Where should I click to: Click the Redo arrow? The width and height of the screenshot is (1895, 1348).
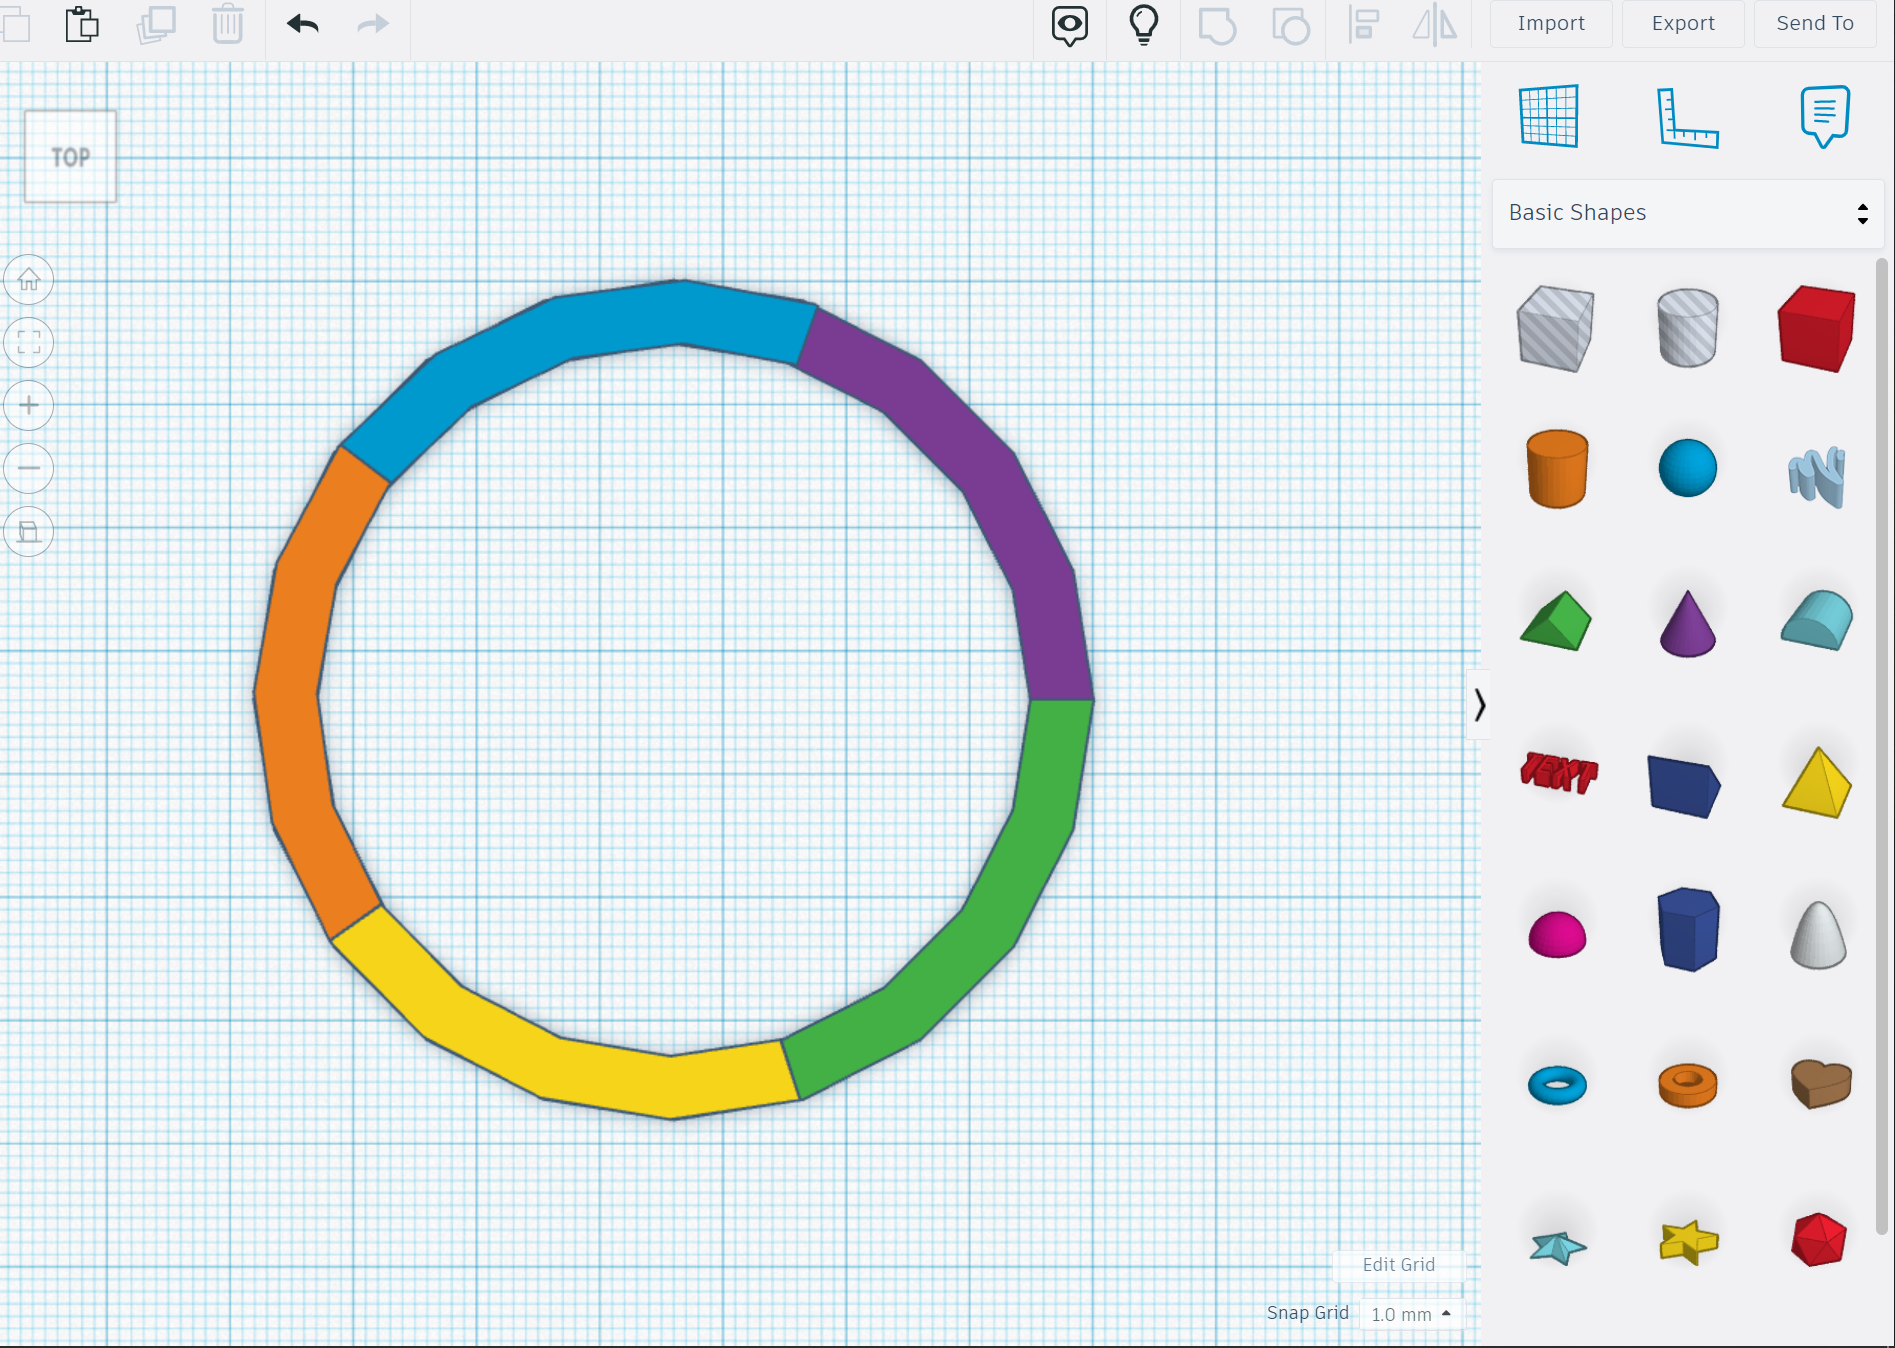point(371,24)
